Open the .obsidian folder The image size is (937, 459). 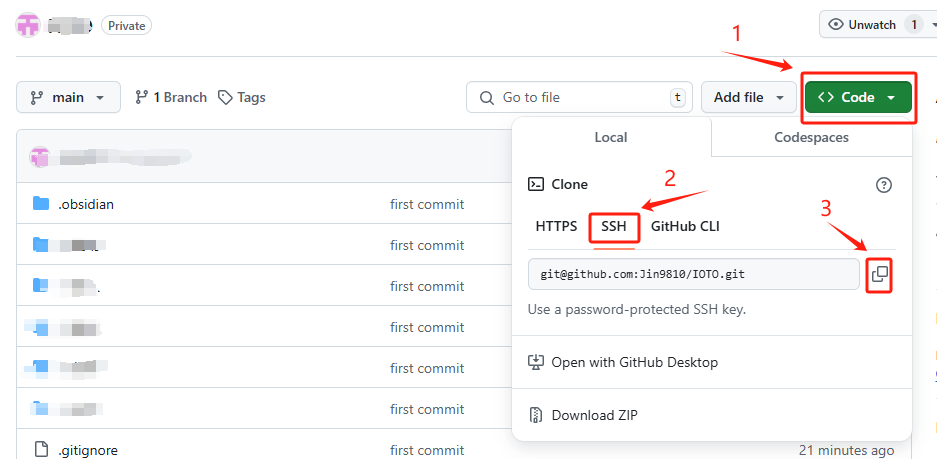click(85, 204)
